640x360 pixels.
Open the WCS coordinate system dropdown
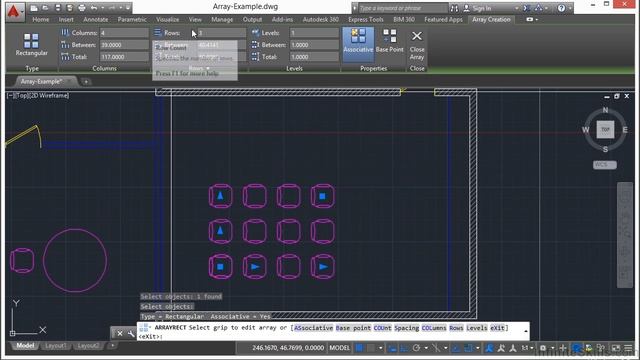tap(604, 165)
